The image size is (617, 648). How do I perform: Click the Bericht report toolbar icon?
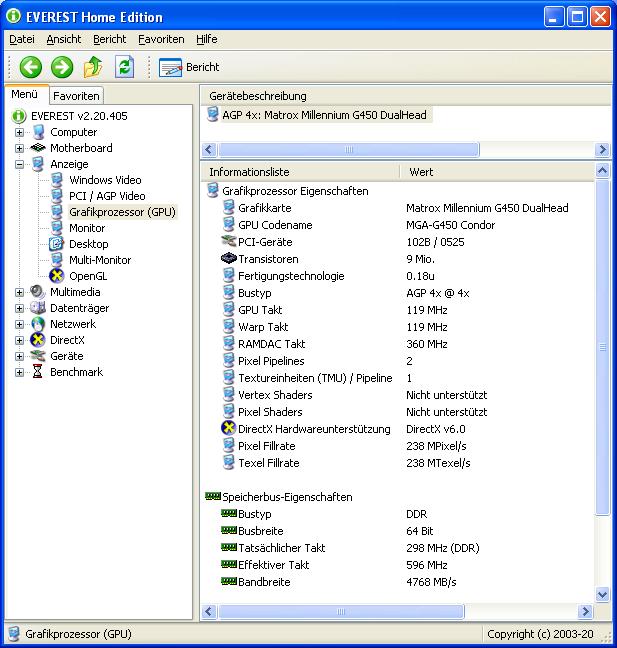(x=170, y=67)
